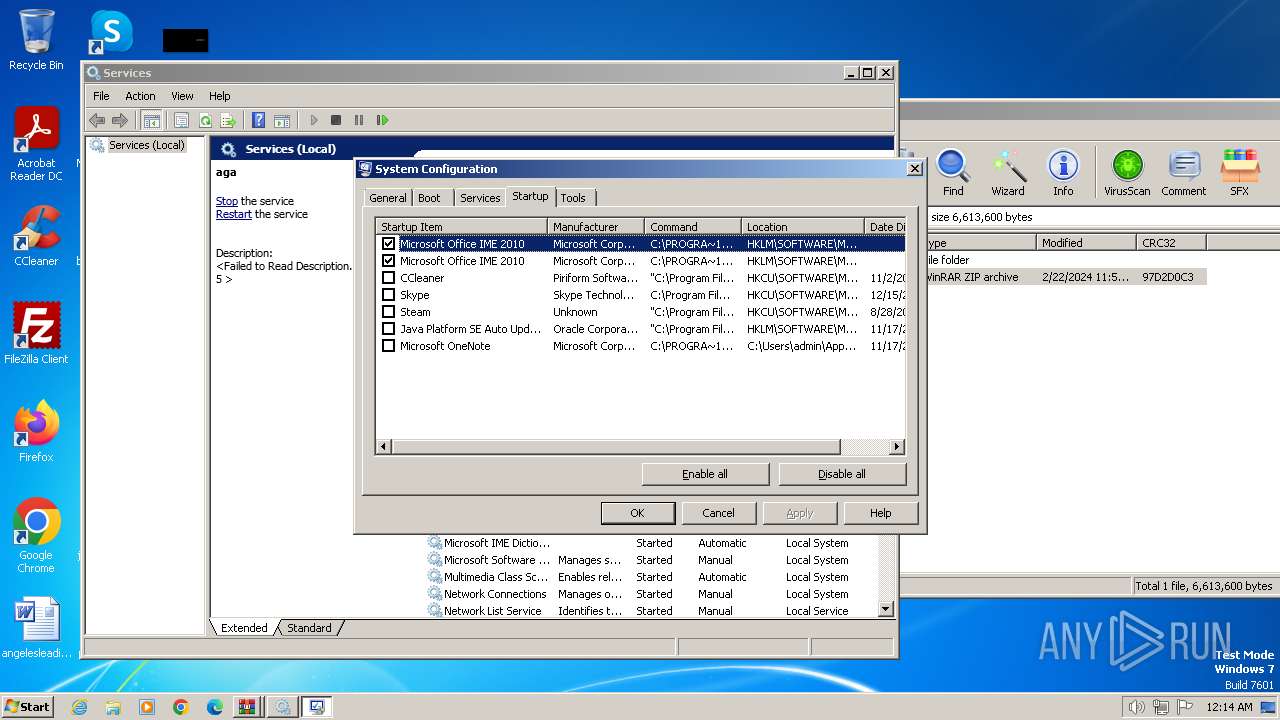
Task: Open the Recycle Bin desktop icon
Action: pyautogui.click(x=36, y=40)
